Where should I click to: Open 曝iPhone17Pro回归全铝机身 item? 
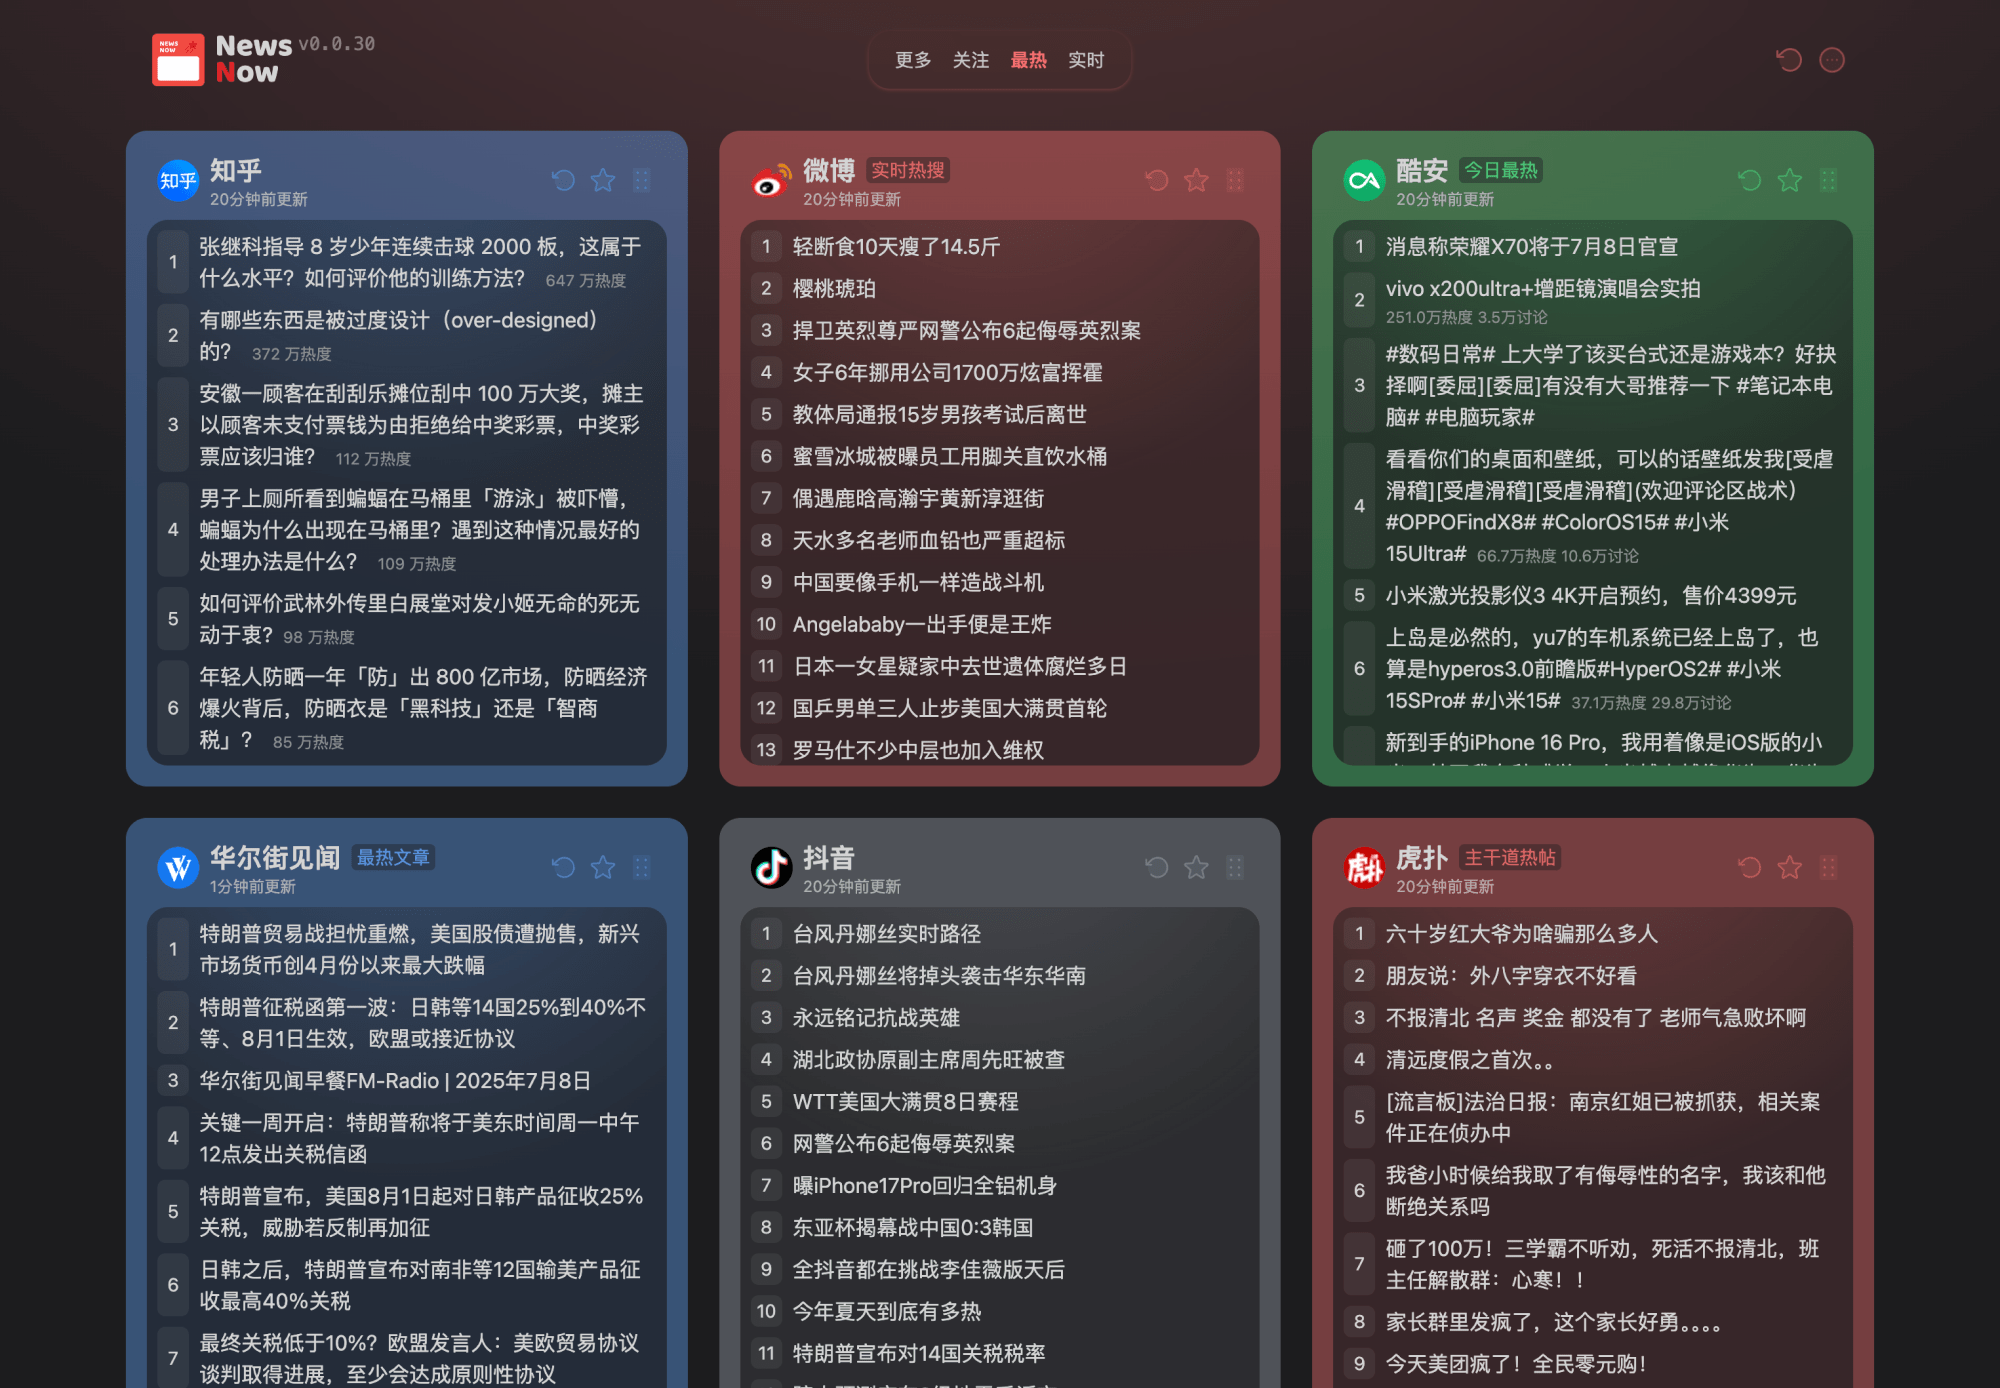pos(999,1186)
